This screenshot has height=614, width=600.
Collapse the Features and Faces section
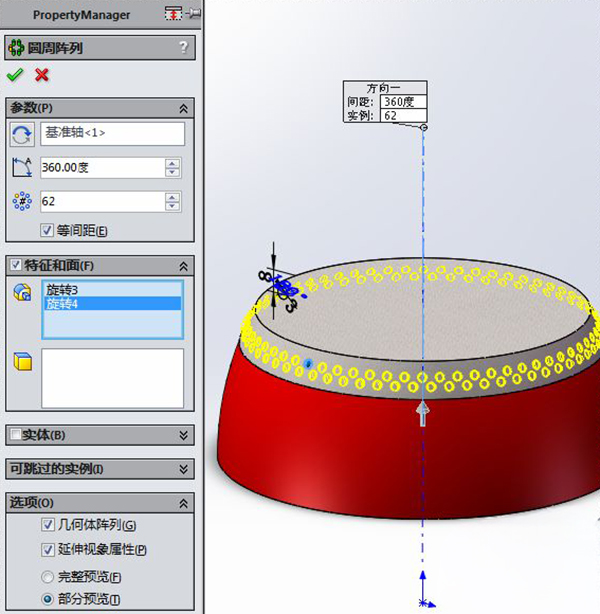(x=183, y=266)
